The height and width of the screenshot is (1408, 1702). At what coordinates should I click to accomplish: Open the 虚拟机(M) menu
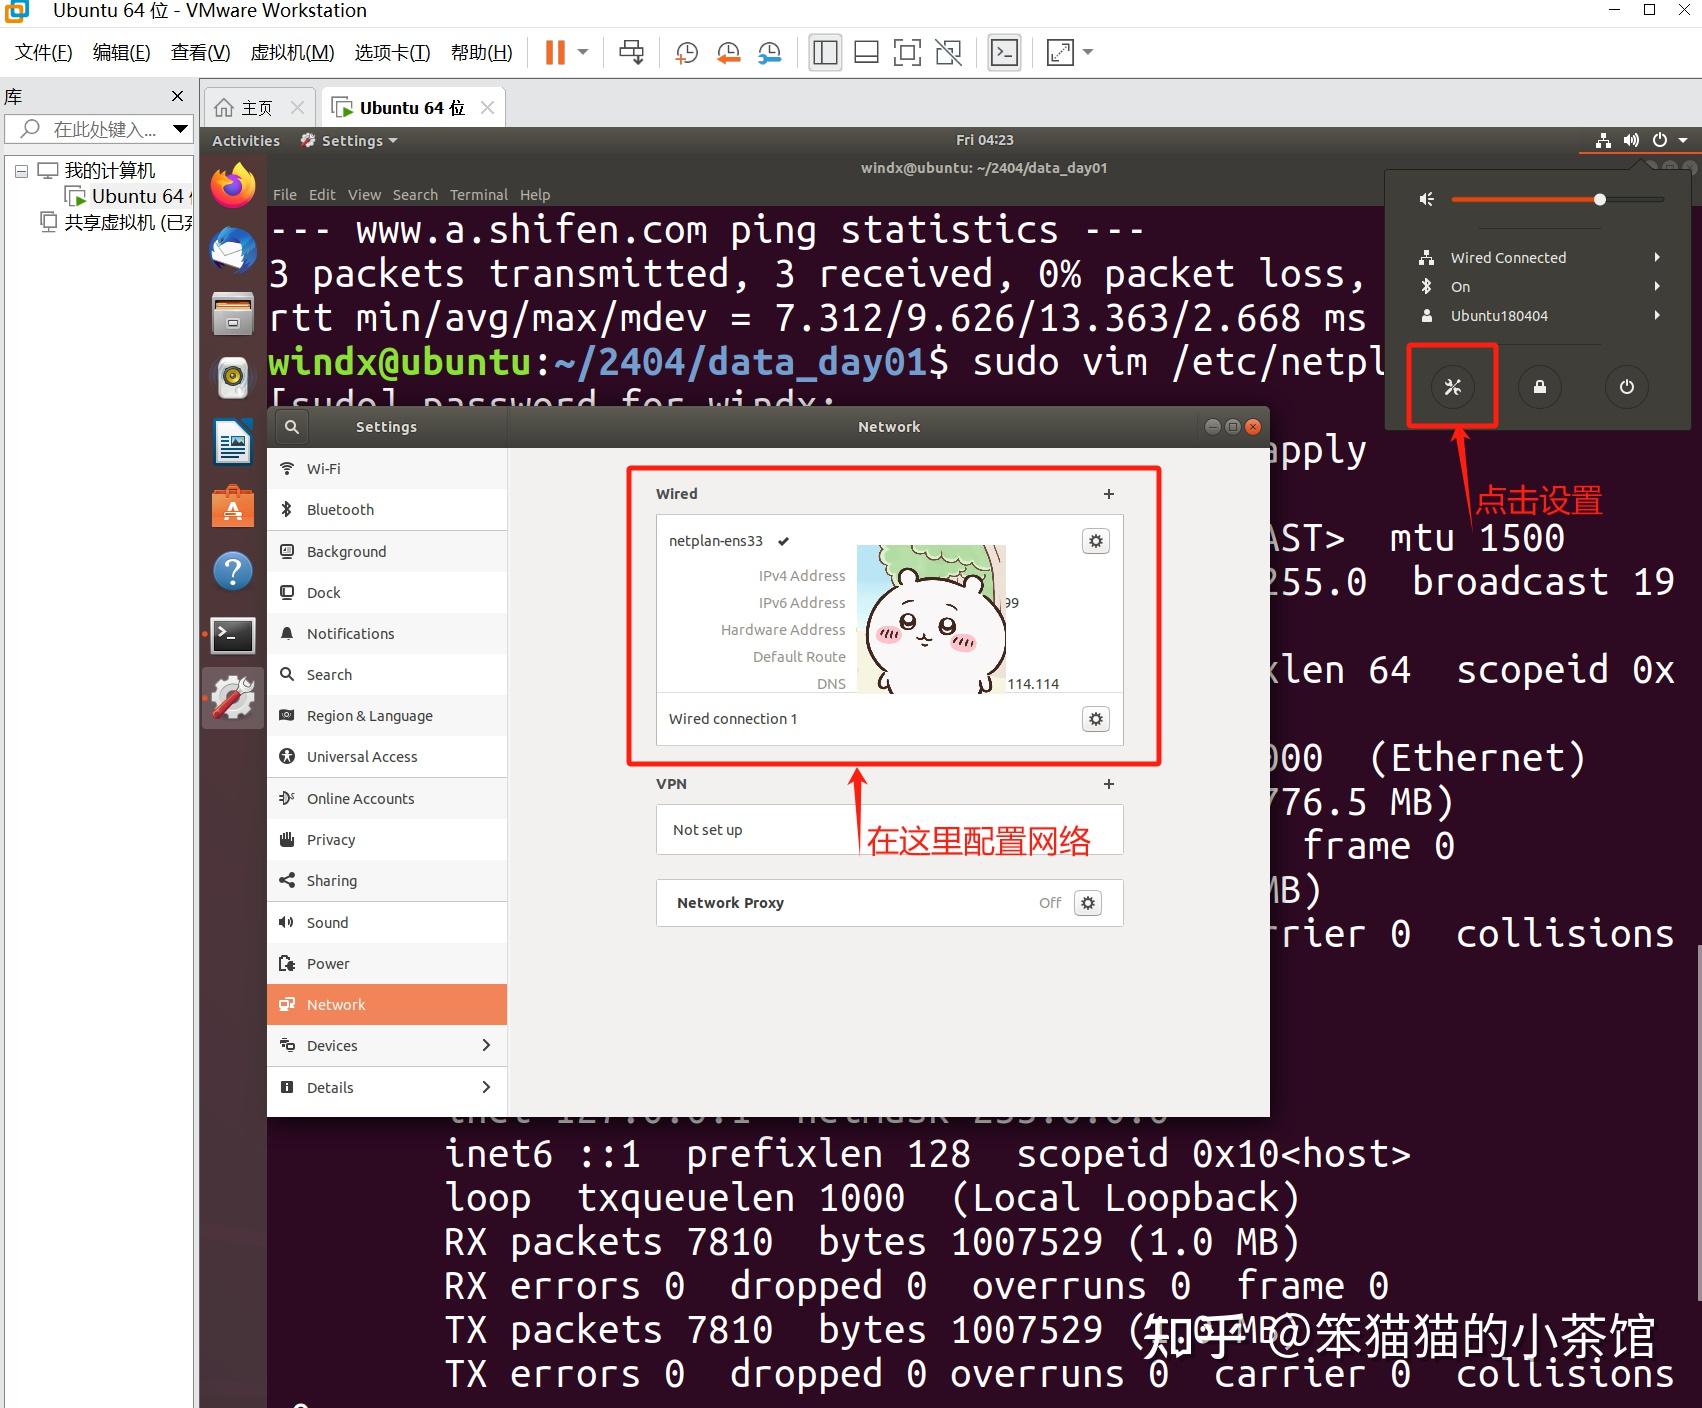291,52
